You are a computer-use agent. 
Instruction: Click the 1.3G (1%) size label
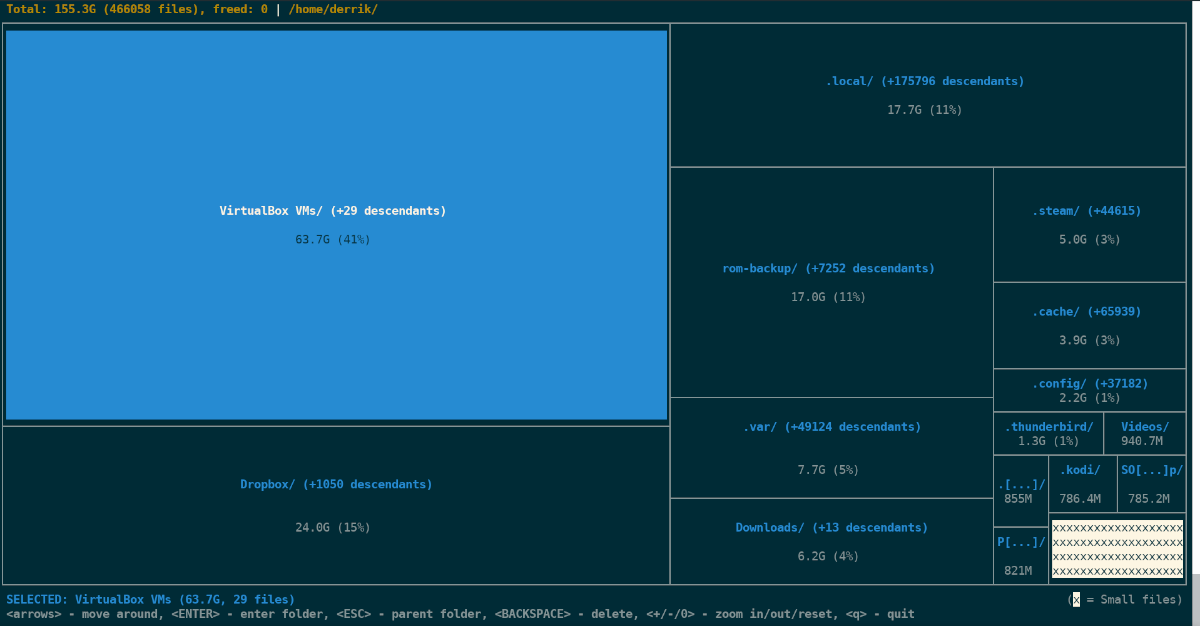click(1049, 441)
